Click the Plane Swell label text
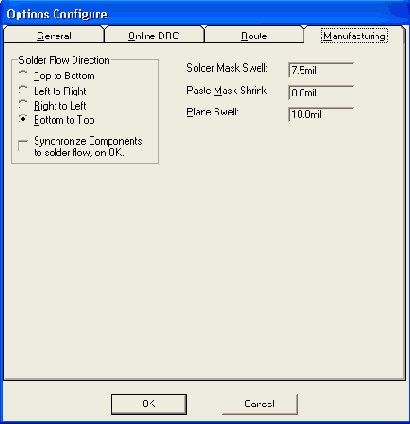The height and width of the screenshot is (424, 410). [x=212, y=112]
